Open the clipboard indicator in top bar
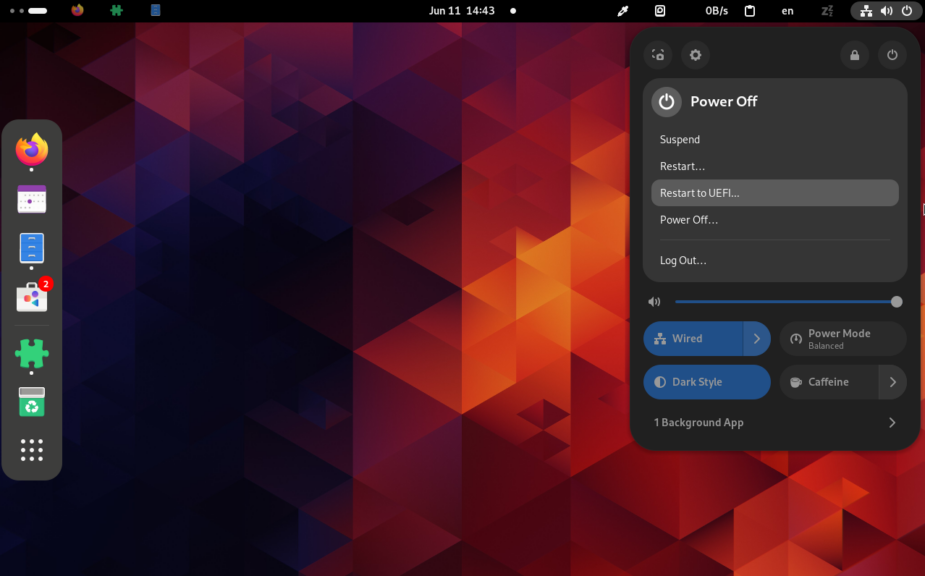 tap(750, 11)
